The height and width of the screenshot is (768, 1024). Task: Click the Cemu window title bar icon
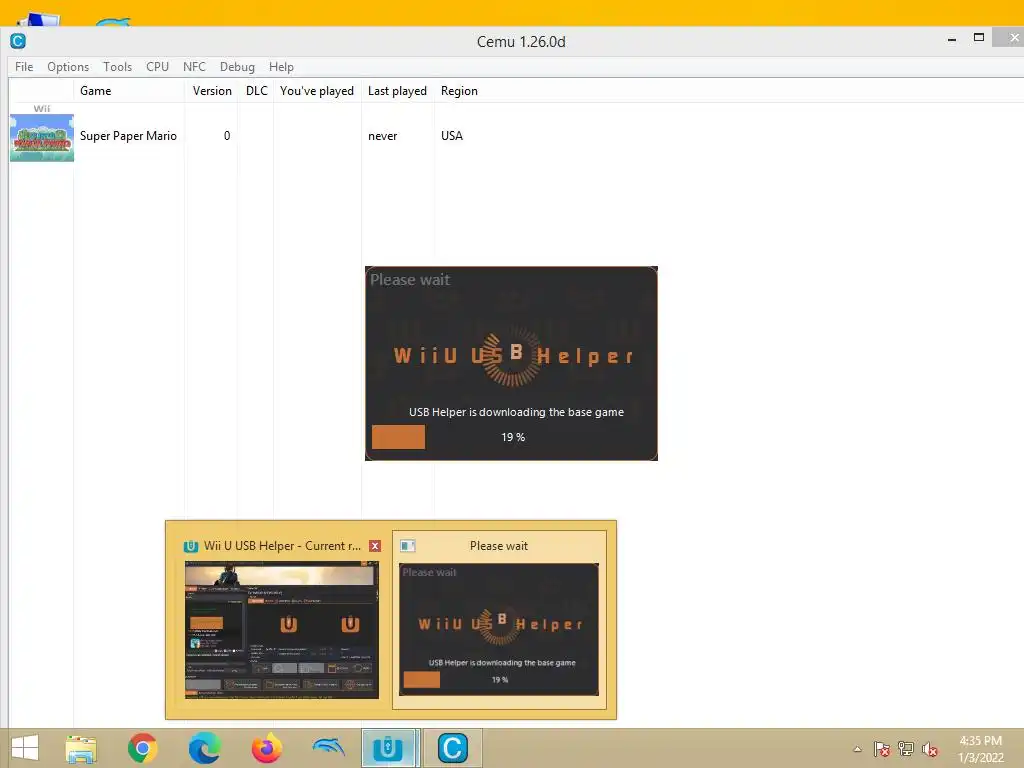coord(18,41)
